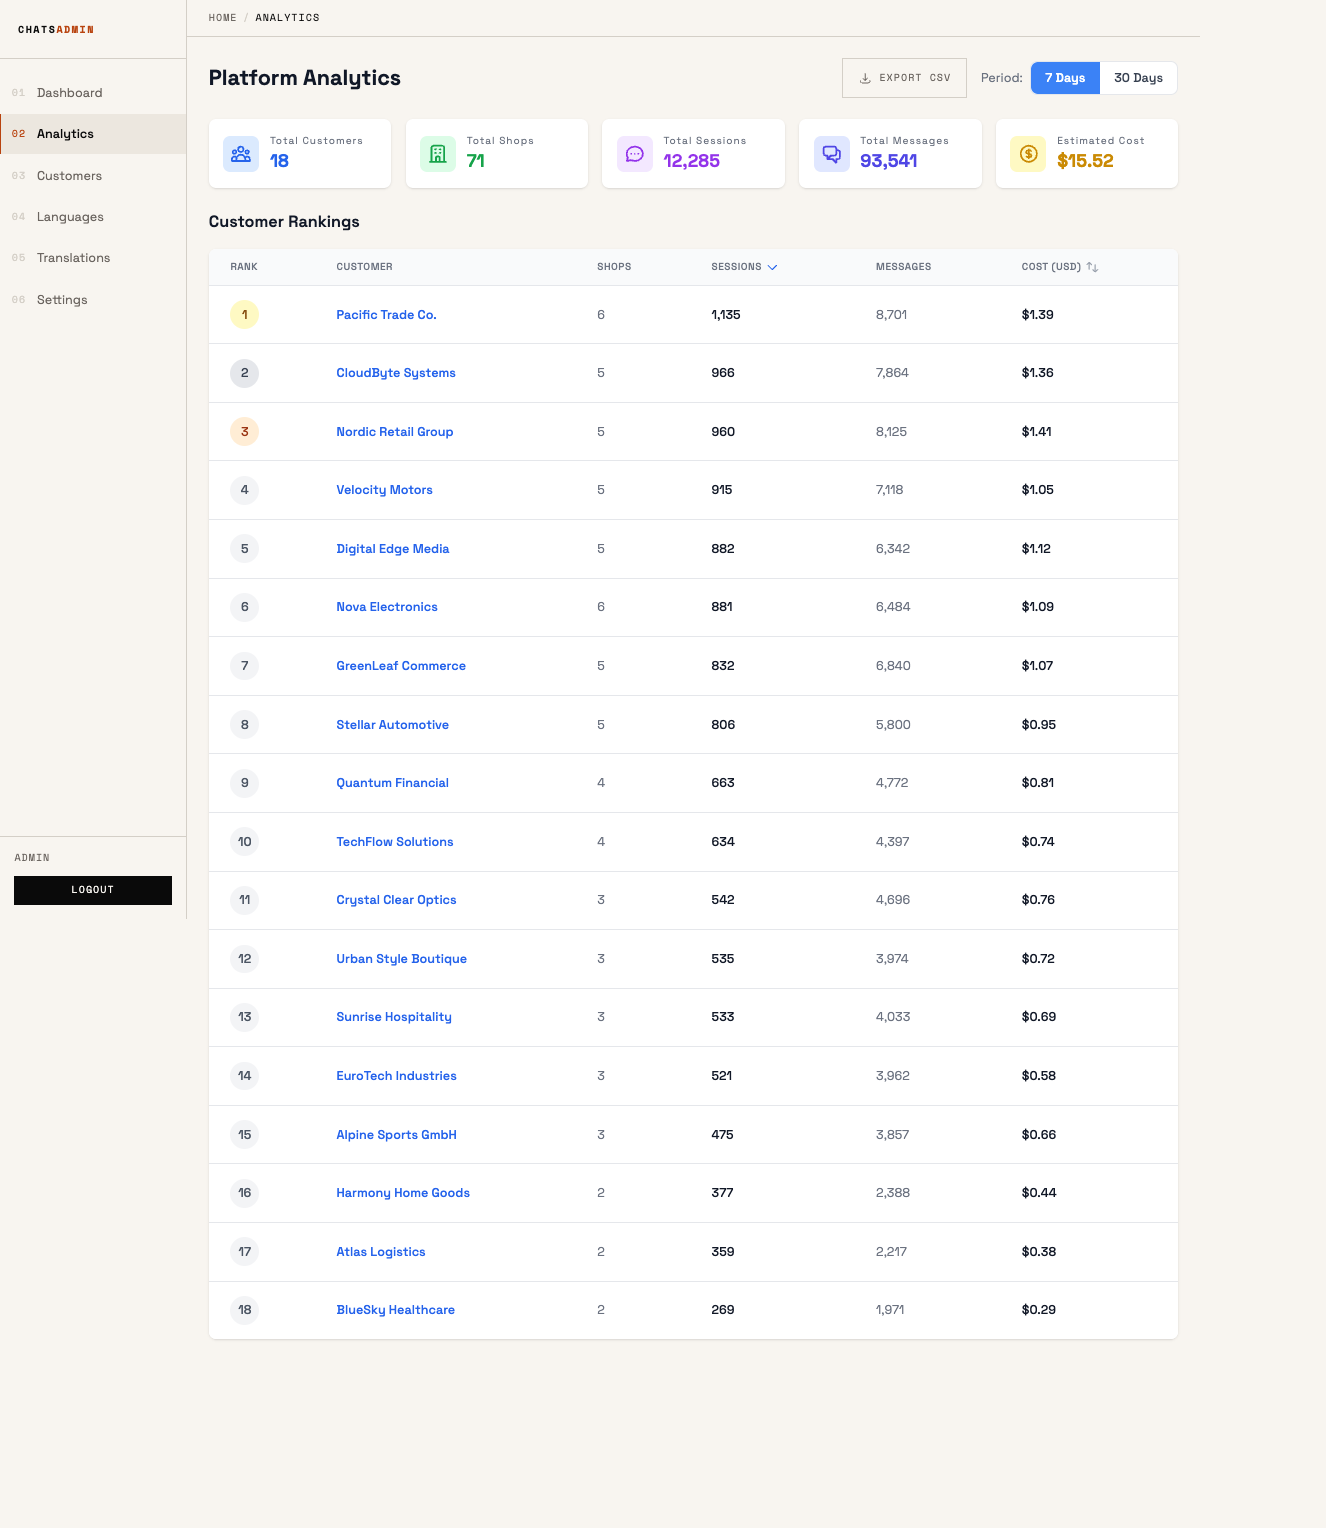Enable the 7 Days period filter
This screenshot has height=1528, width=1326.
[1064, 77]
